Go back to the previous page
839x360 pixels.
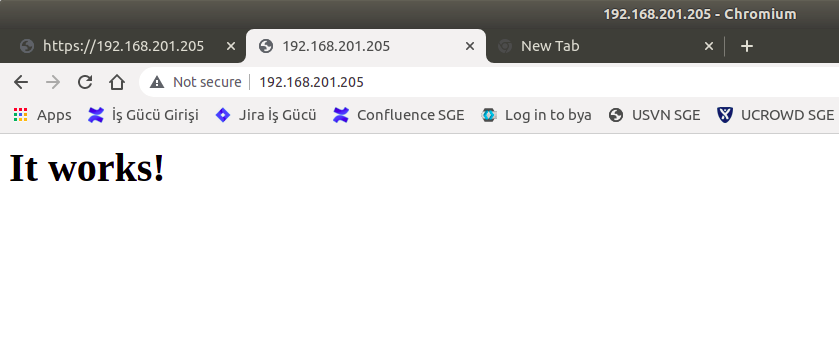tap(21, 82)
